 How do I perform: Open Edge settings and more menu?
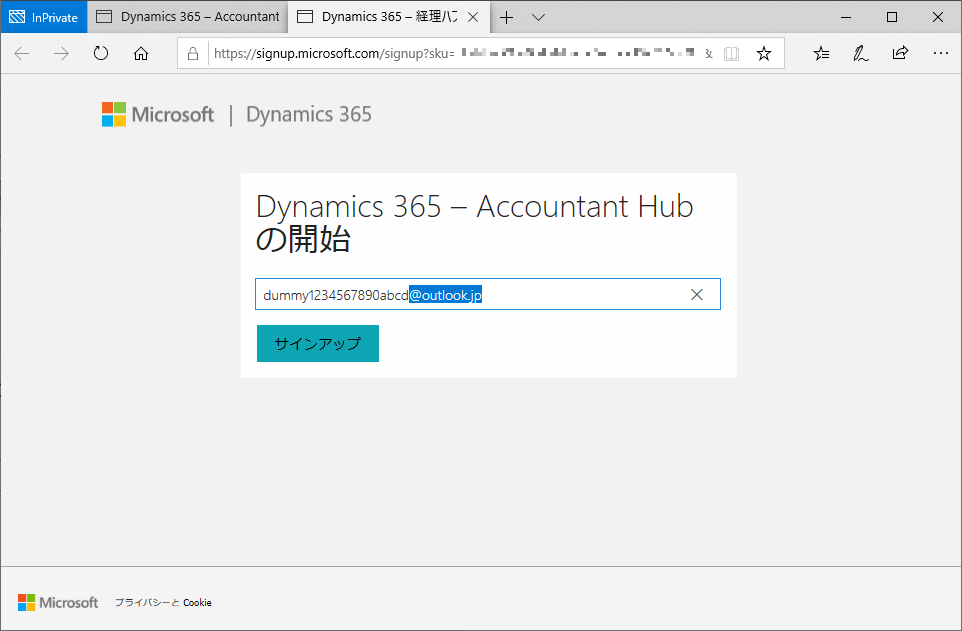click(x=941, y=53)
